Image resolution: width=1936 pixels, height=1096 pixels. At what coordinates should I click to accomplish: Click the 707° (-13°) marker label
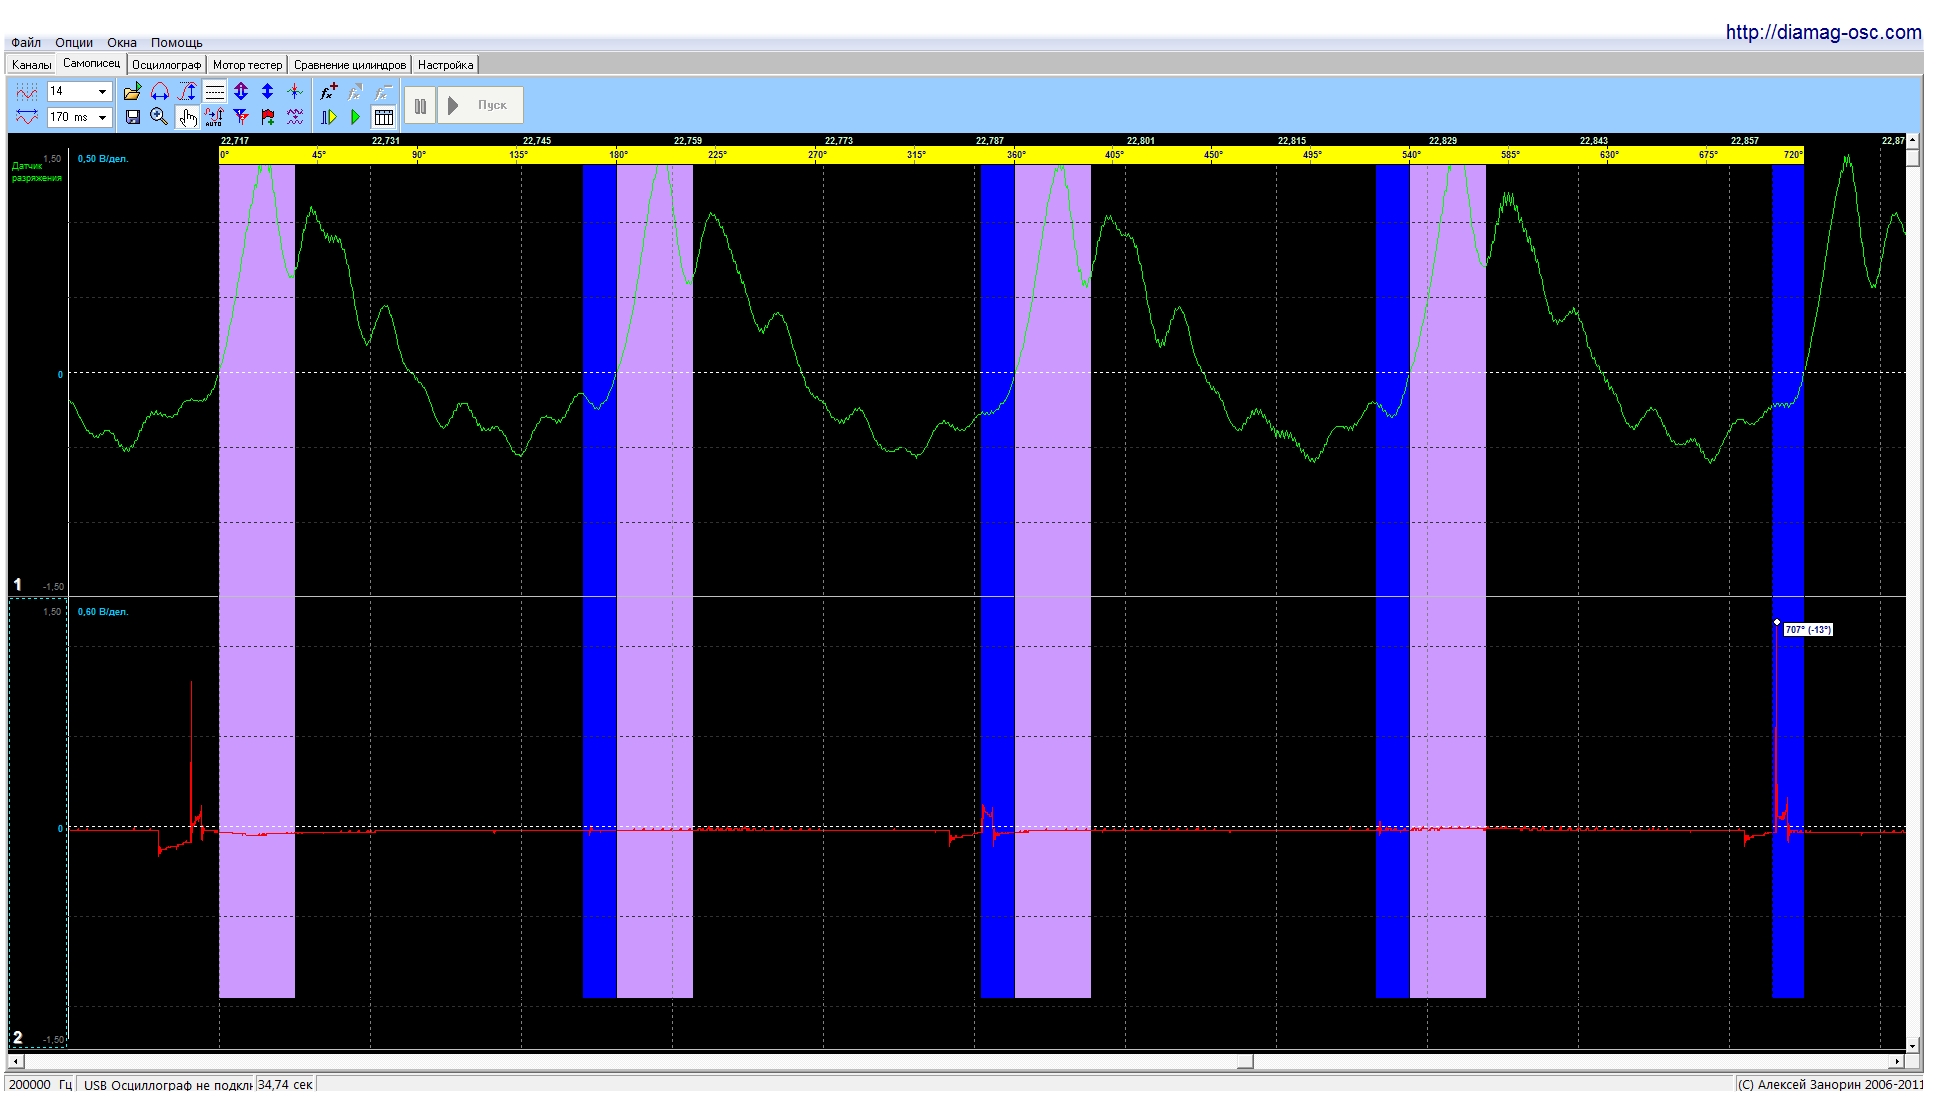pos(1808,630)
